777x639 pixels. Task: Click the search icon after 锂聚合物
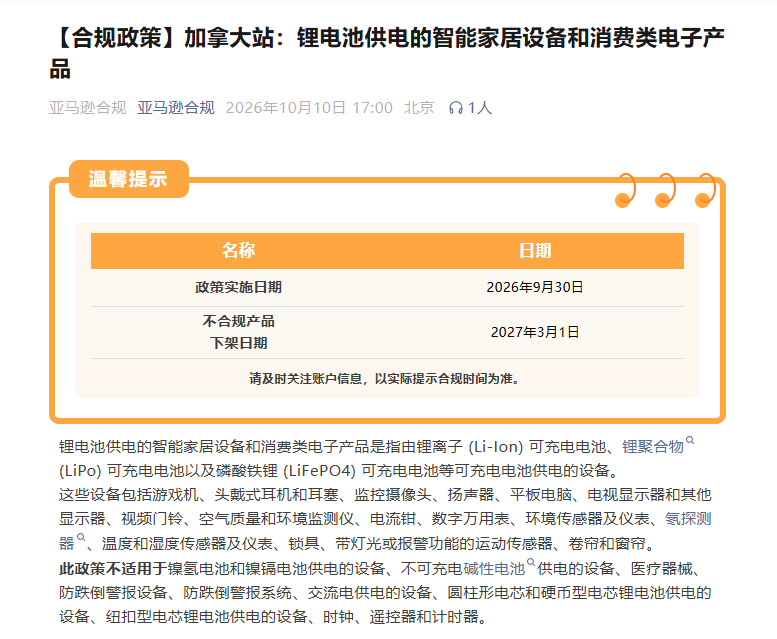point(690,440)
